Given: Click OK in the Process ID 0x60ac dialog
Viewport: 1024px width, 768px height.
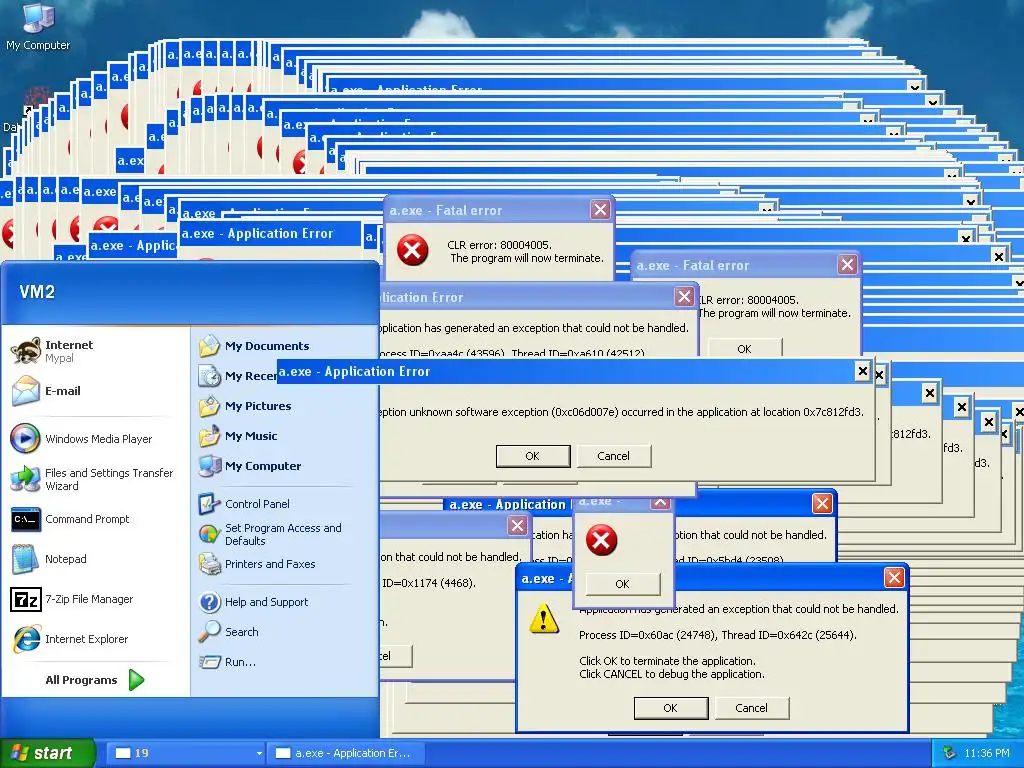Looking at the screenshot, I should pos(671,708).
